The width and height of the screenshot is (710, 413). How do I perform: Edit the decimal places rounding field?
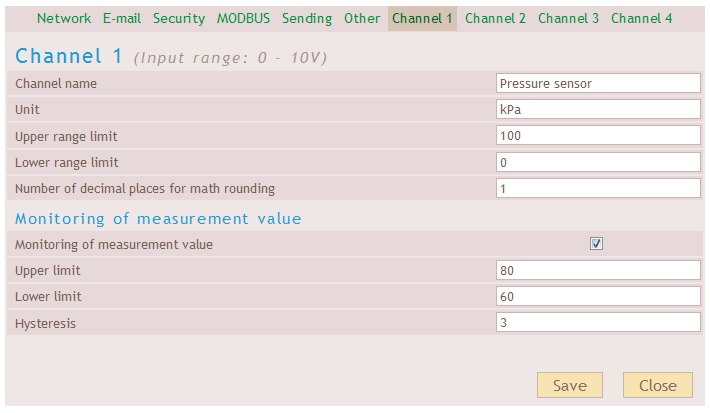(598, 188)
